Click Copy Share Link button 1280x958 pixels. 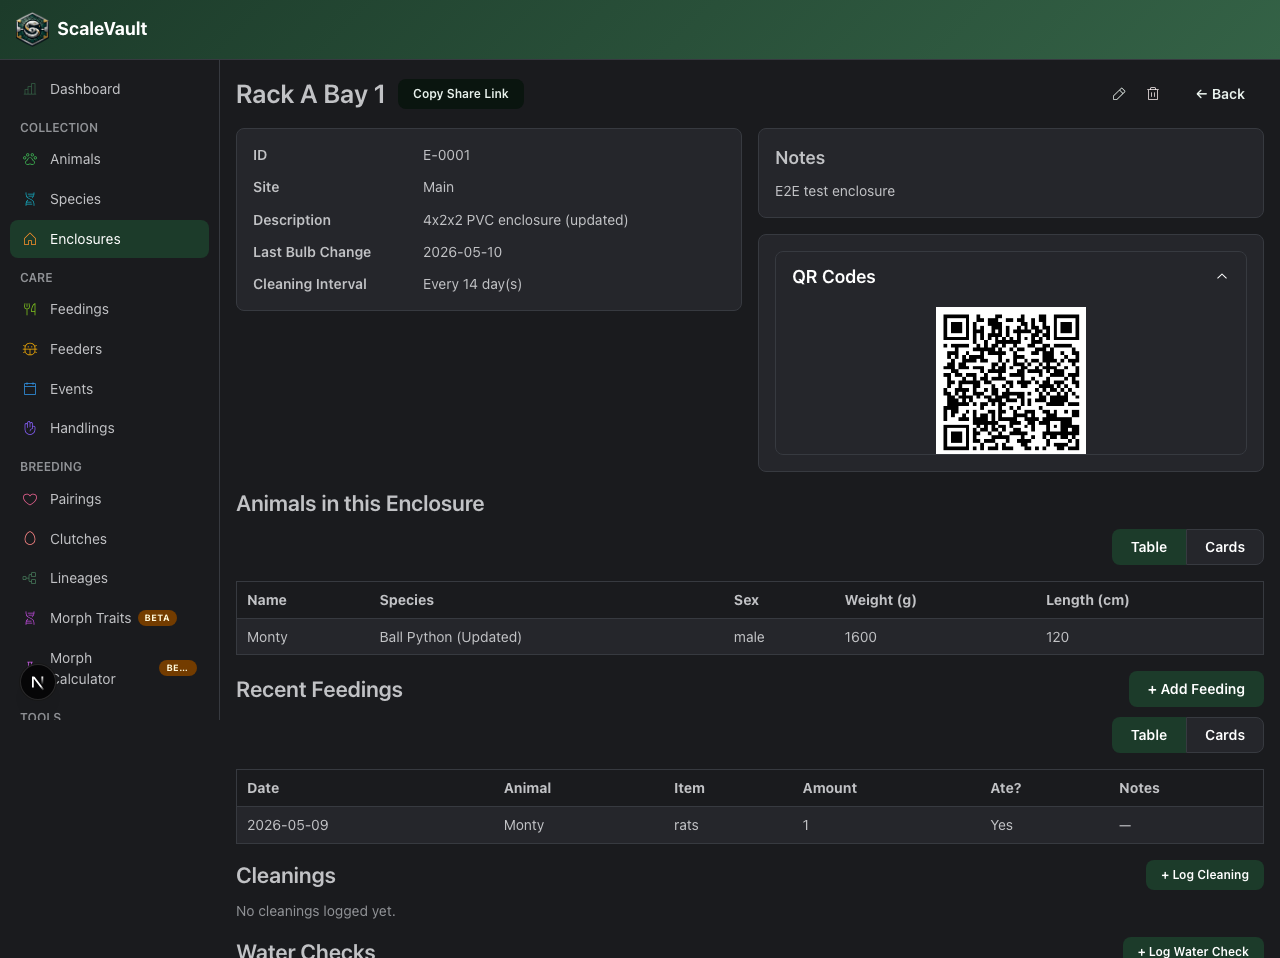coord(461,94)
